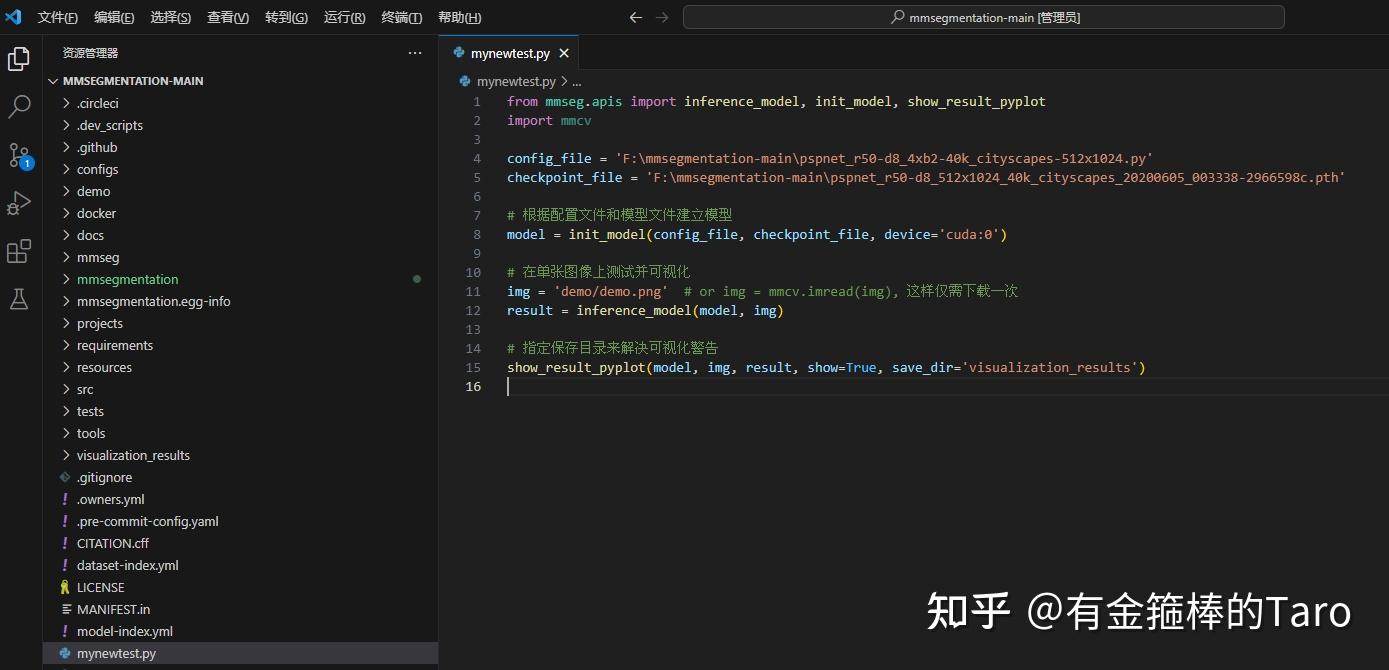Click the mmsegmentation-main search box at the top
1389x670 pixels.
click(x=984, y=16)
